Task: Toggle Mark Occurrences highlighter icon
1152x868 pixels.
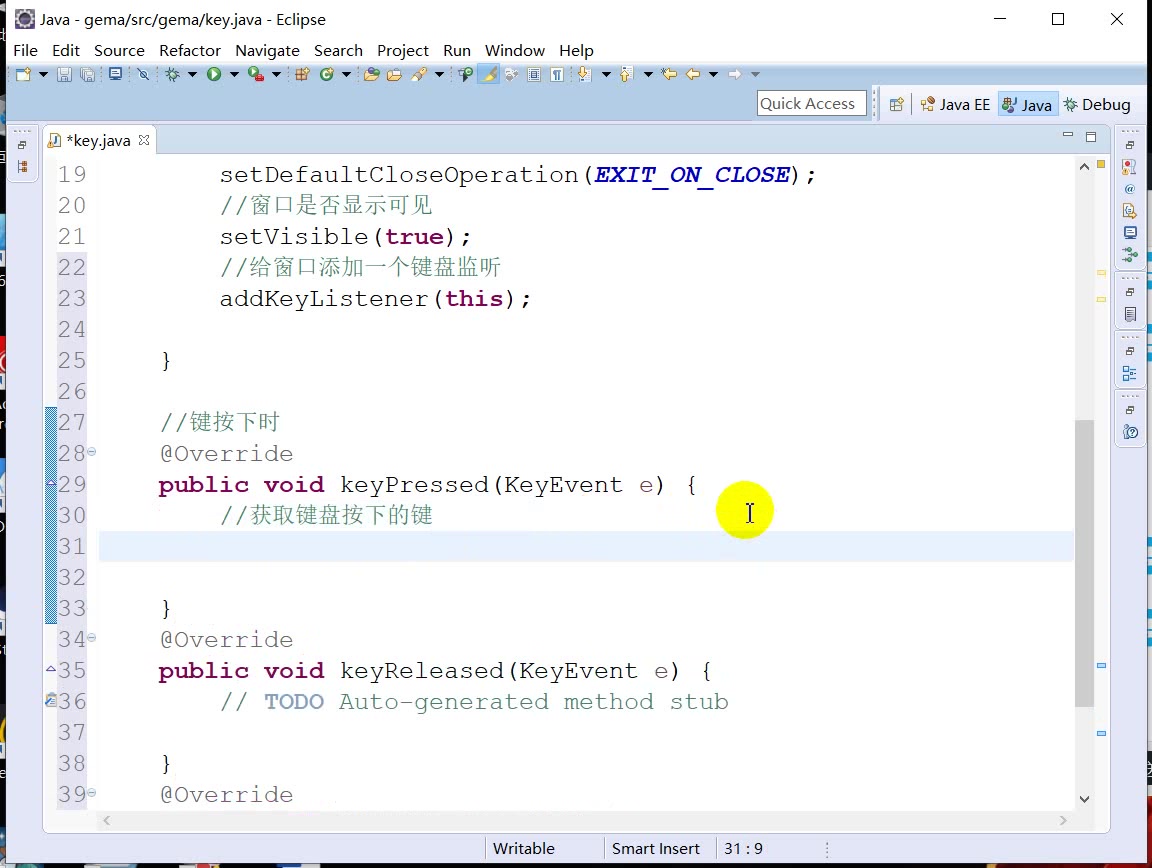Action: click(489, 74)
